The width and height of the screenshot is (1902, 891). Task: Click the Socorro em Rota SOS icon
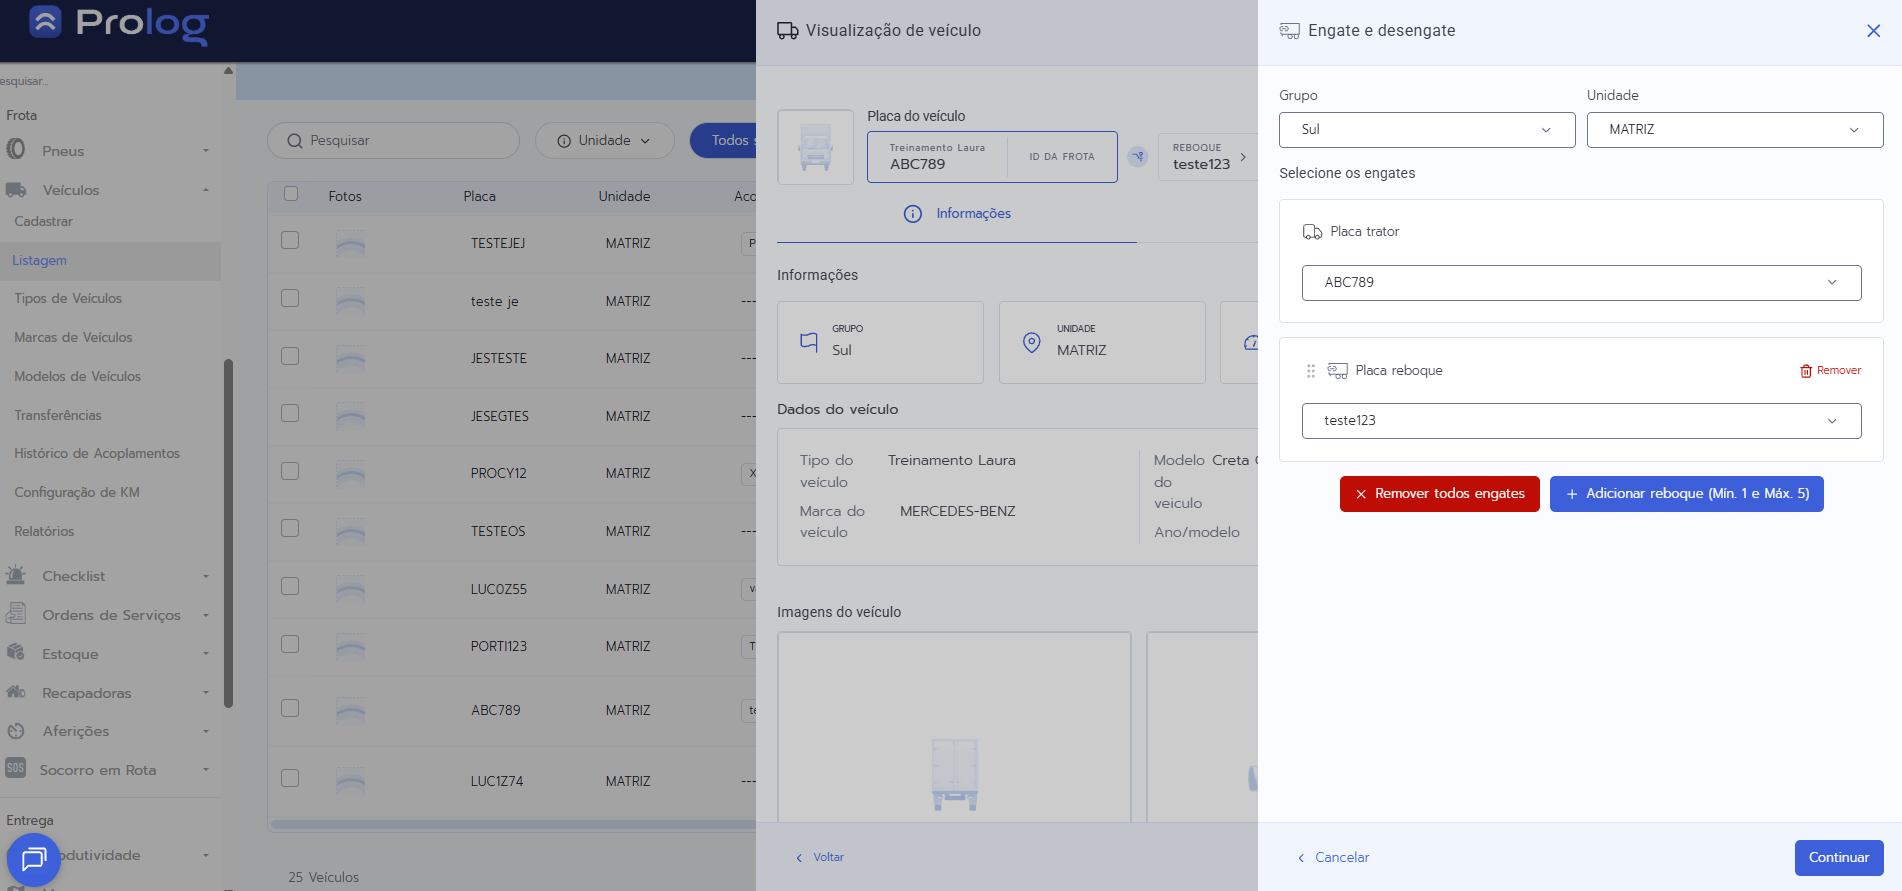click(x=16, y=769)
